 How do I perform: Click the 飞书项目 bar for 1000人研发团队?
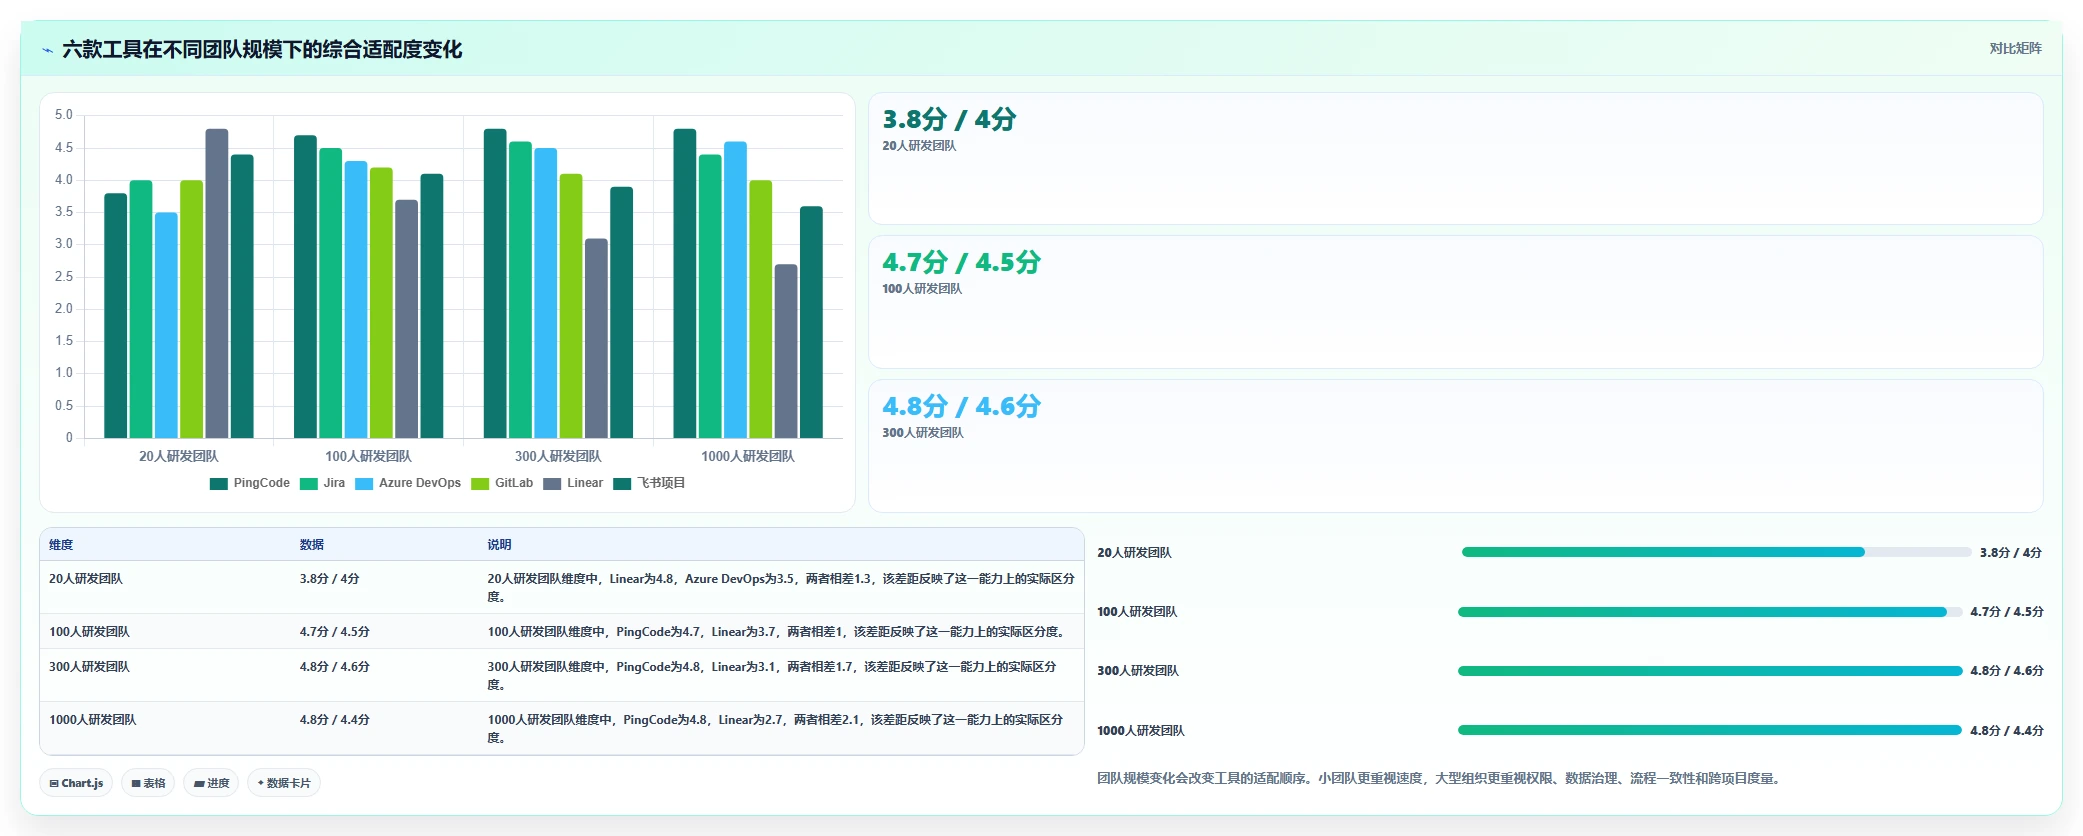coord(811,322)
